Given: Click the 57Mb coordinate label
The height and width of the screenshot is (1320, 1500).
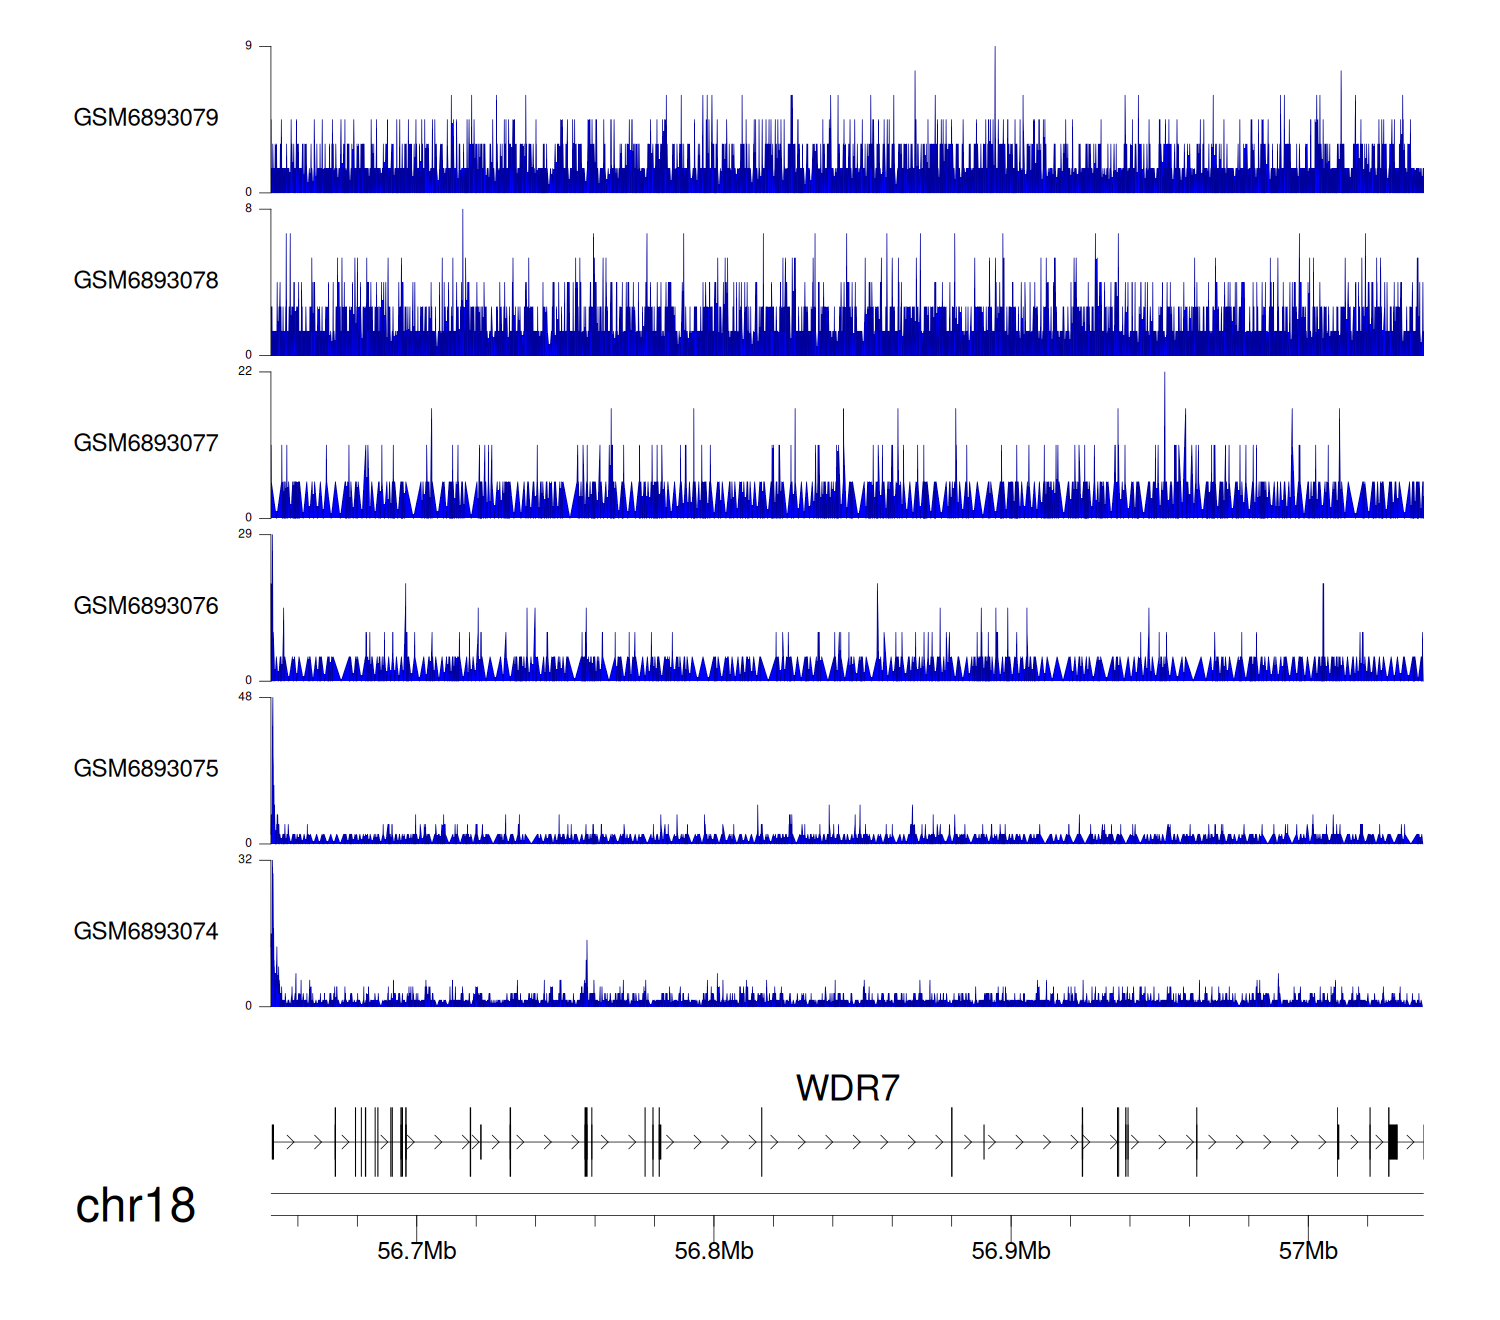Looking at the screenshot, I should pos(1307,1251).
